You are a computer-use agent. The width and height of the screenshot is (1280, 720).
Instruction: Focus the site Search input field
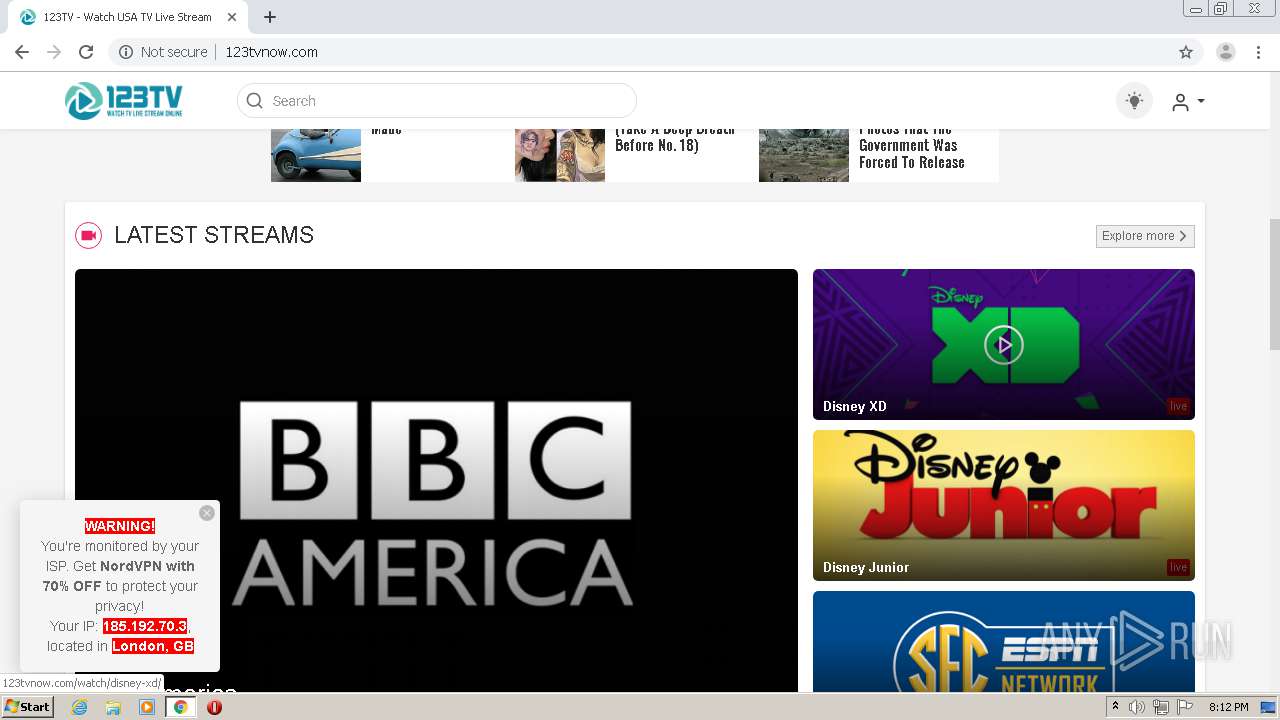(x=437, y=101)
